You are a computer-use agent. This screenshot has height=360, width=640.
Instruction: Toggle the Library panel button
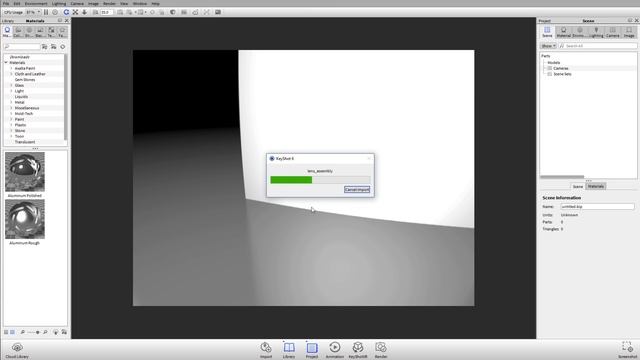click(x=289, y=350)
